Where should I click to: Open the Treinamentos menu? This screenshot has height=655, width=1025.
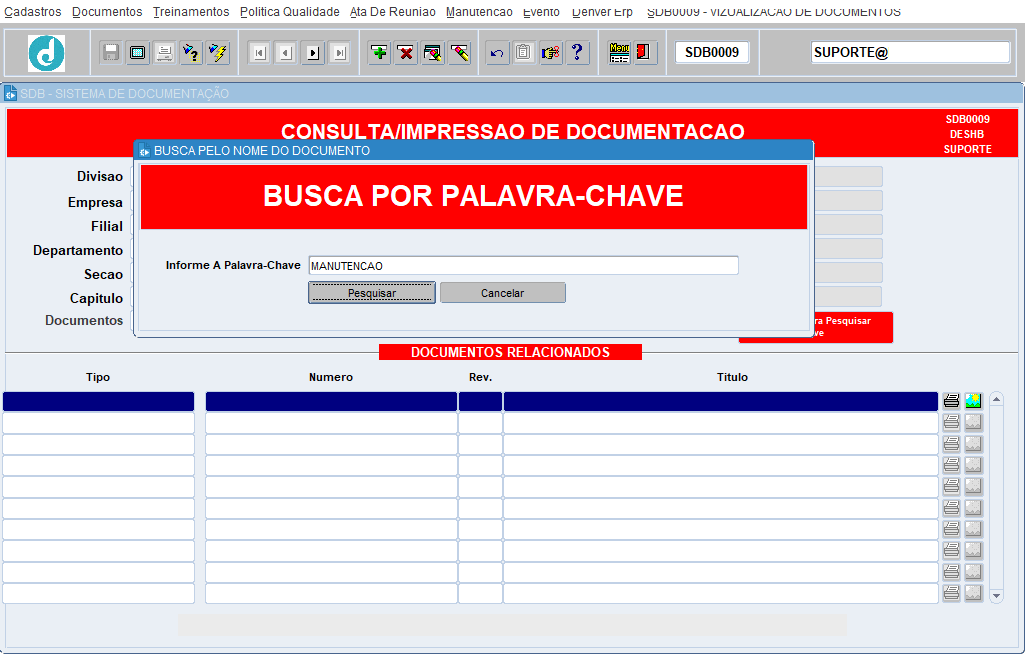tap(191, 12)
